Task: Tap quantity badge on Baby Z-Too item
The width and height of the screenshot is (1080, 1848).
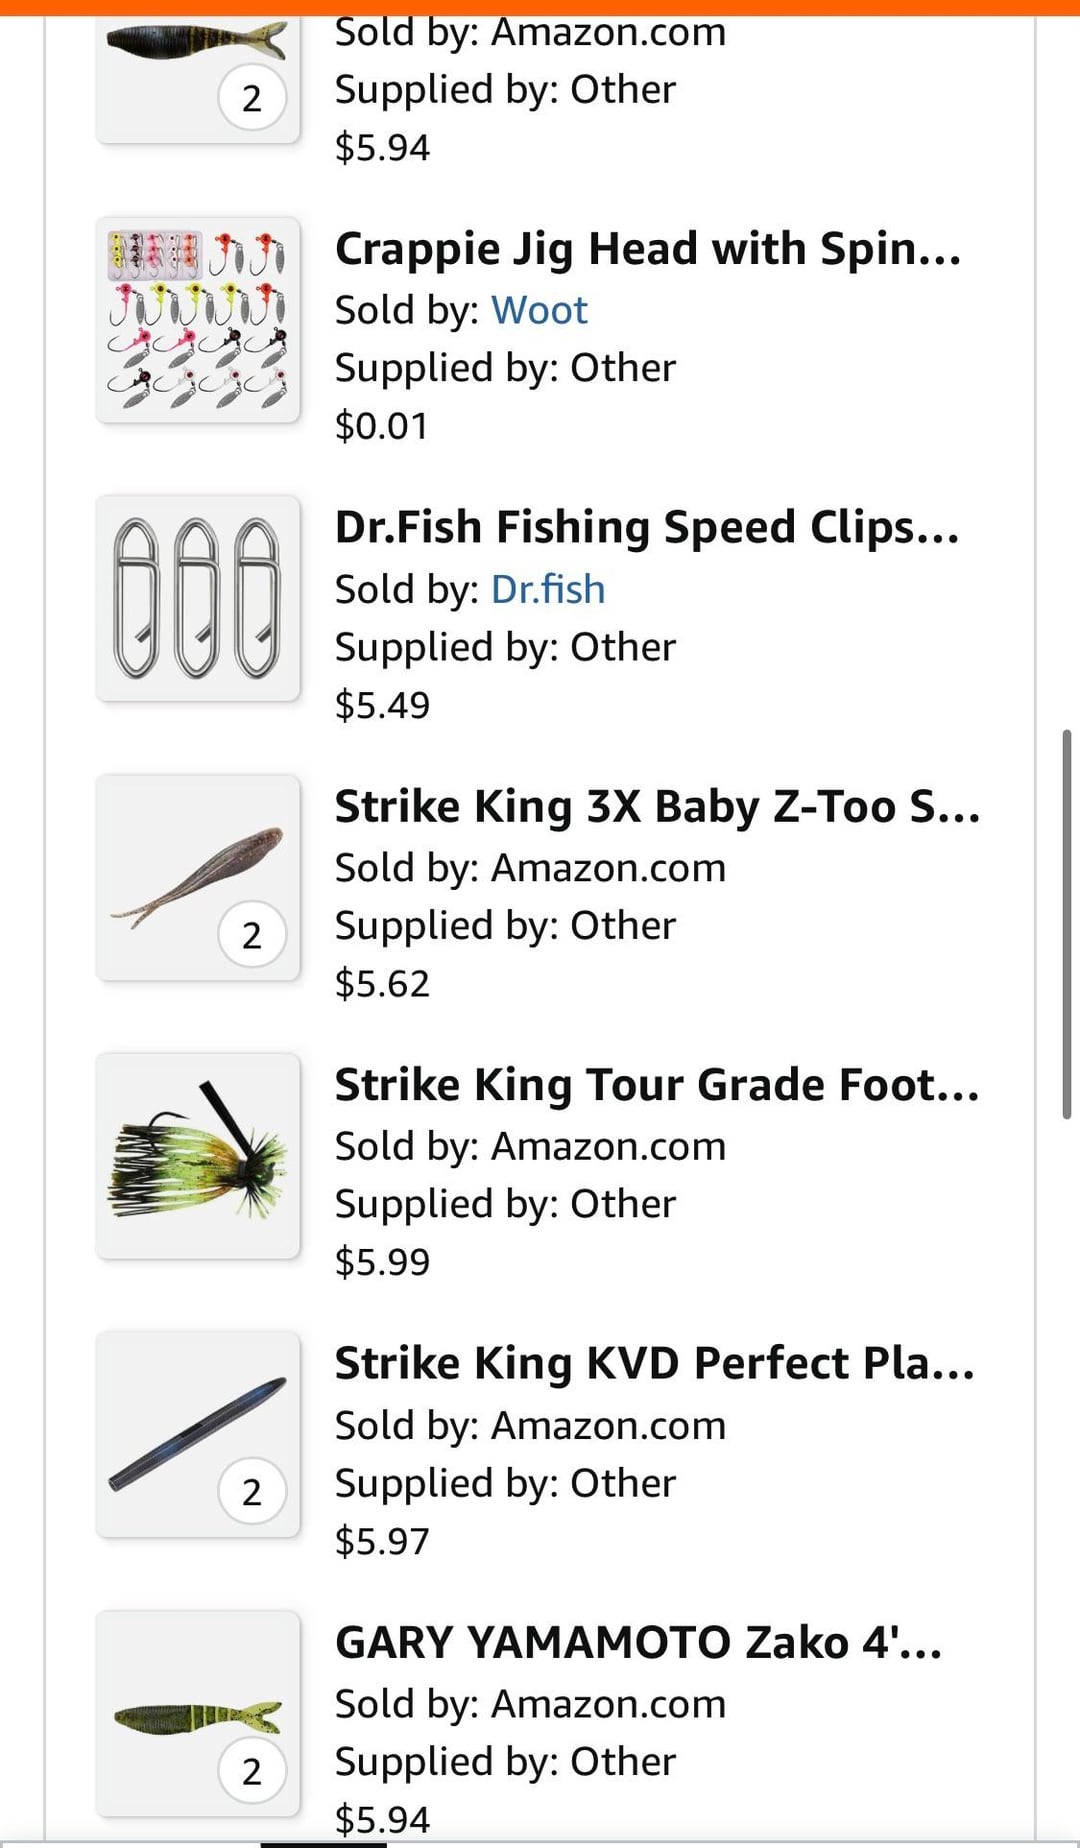Action: pos(252,935)
